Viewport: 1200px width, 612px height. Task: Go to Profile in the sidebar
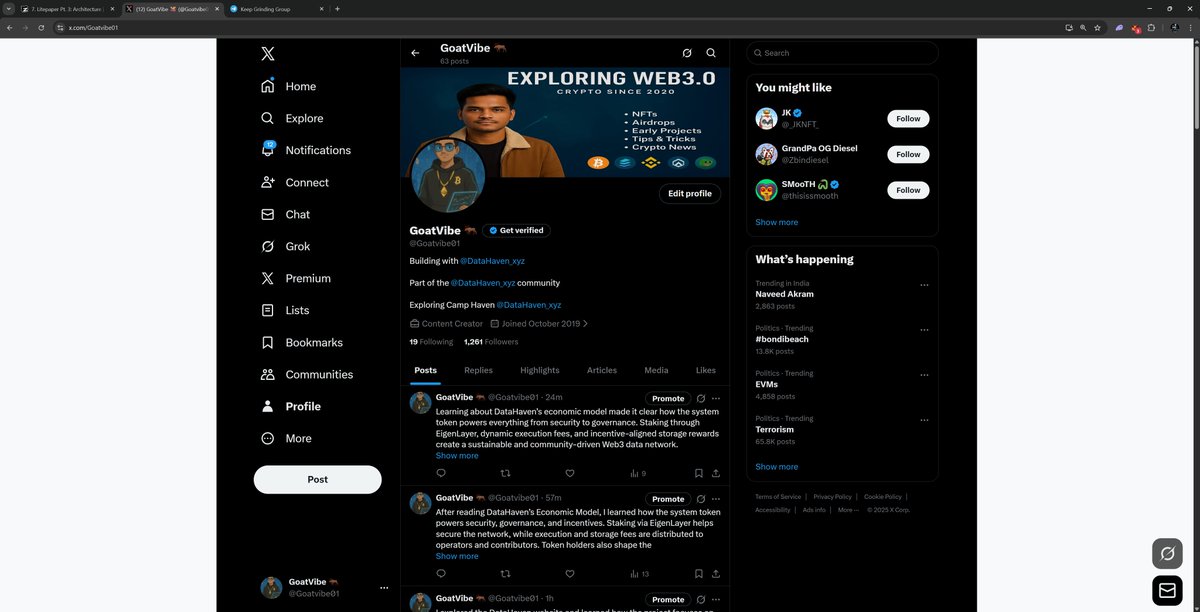pyautogui.click(x=290, y=406)
